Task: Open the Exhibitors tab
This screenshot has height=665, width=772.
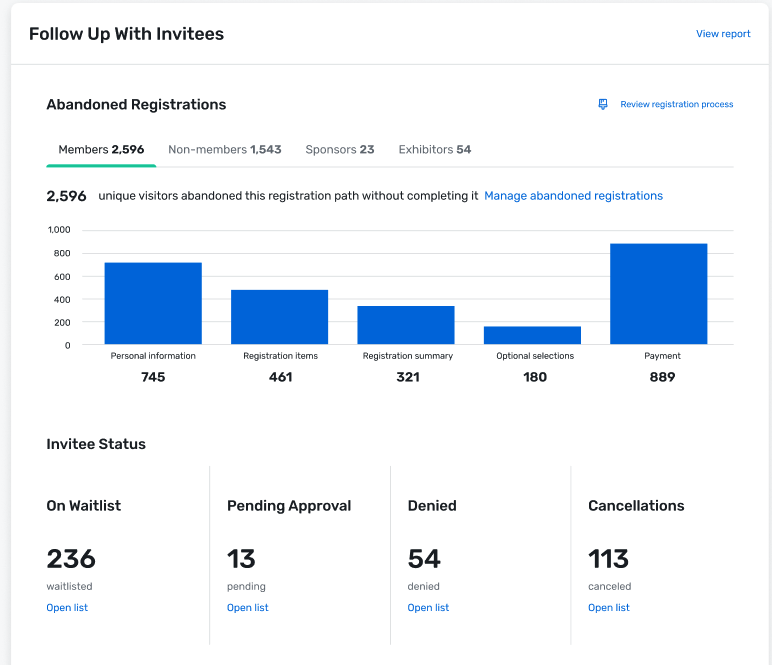Action: point(434,150)
